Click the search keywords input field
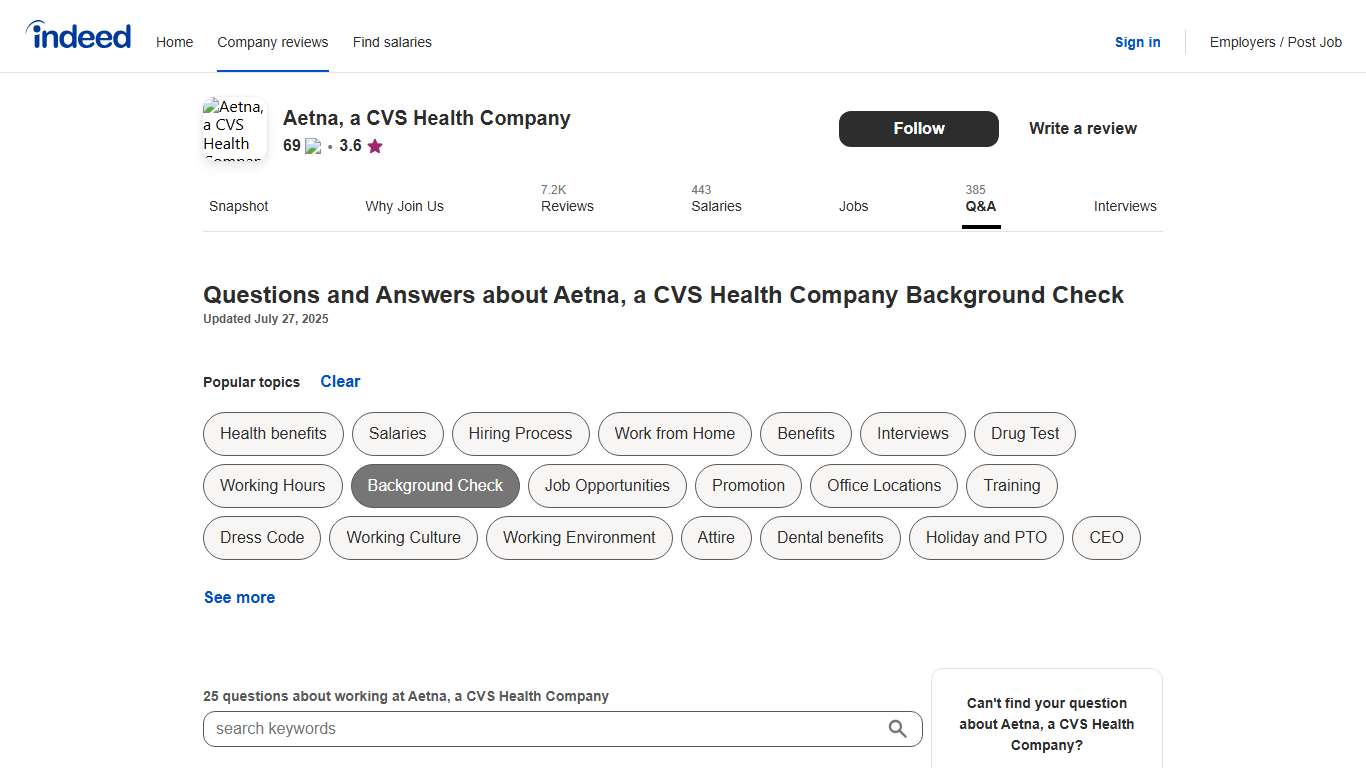Viewport: 1366px width, 768px height. tap(560, 729)
